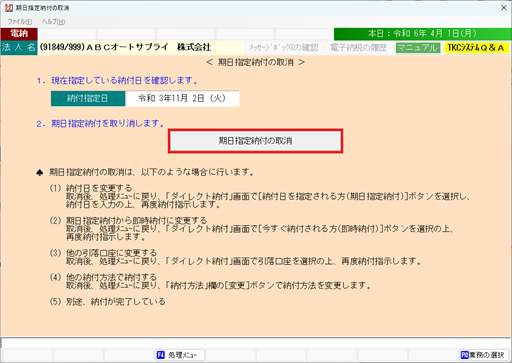Click item (3) 他の引落口座に変更する
This screenshot has height=363, width=512.
[x=103, y=253]
